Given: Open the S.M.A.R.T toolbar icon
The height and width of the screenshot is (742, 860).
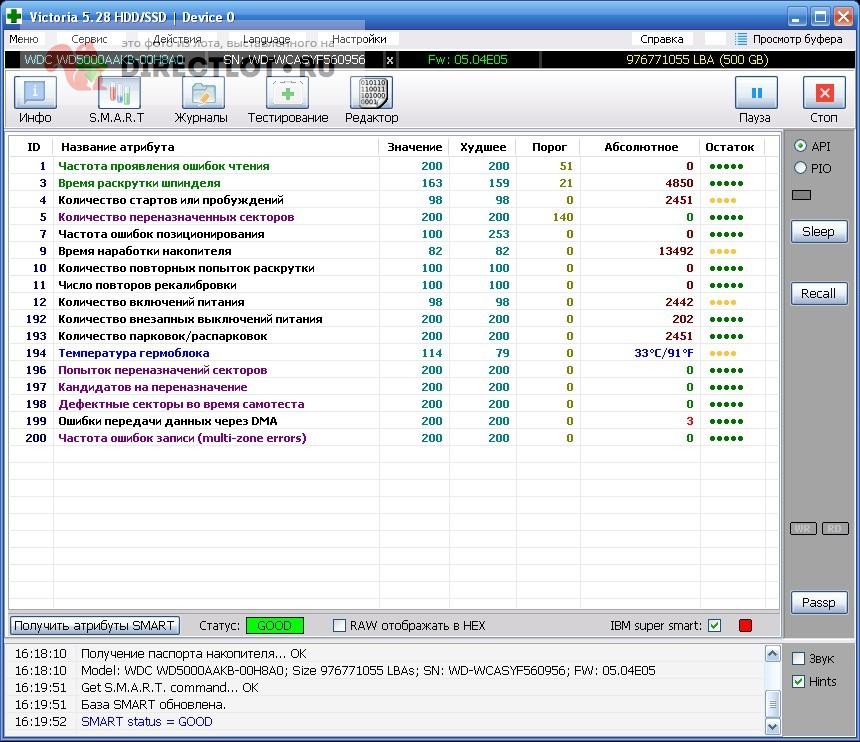Looking at the screenshot, I should click(119, 93).
